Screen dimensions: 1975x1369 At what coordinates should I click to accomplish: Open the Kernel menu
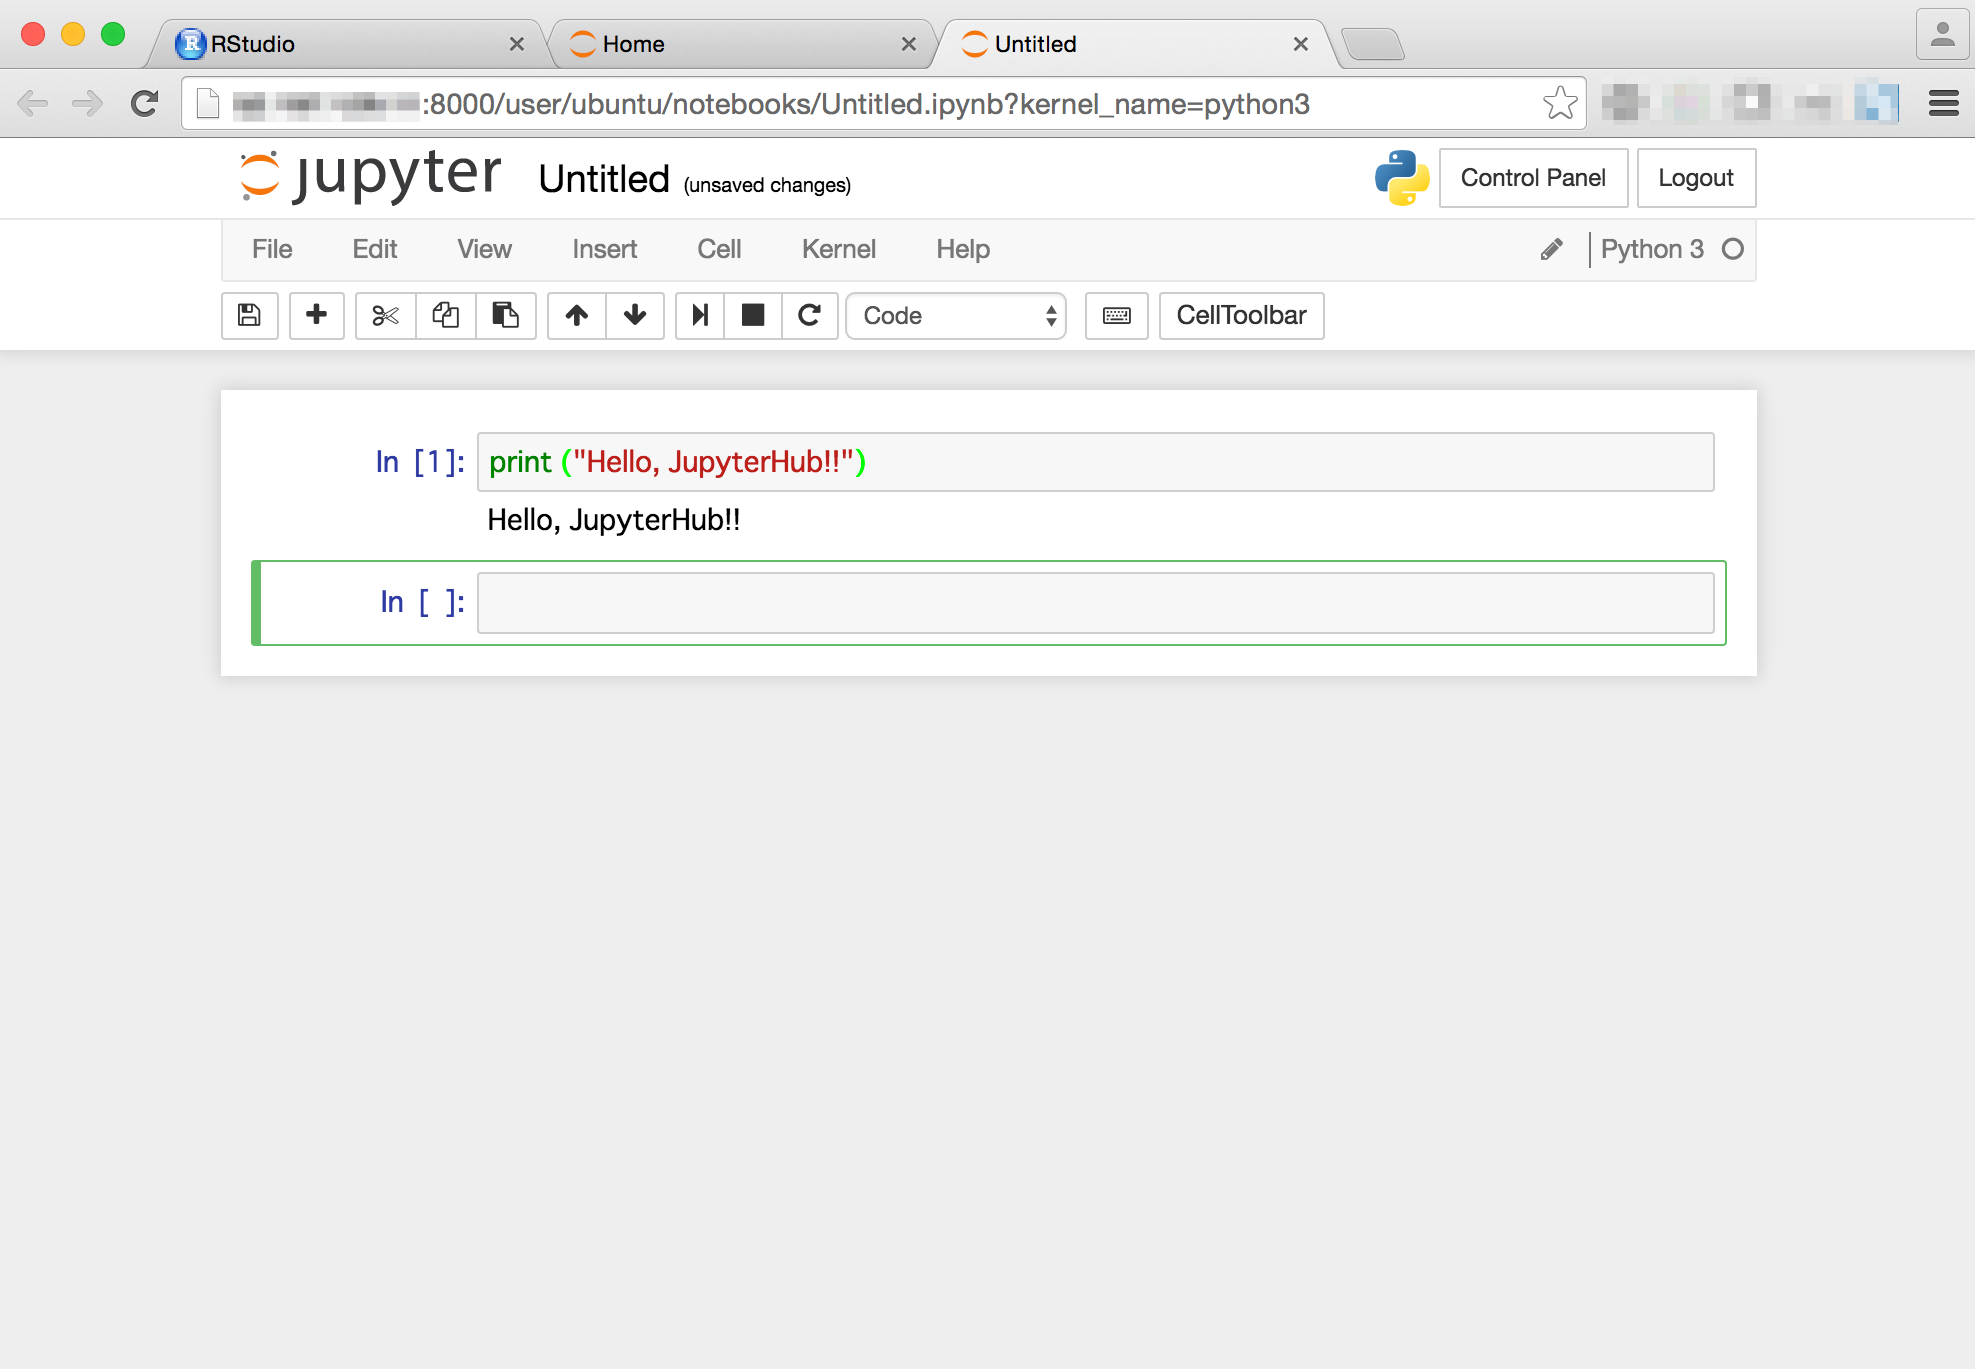coord(838,249)
